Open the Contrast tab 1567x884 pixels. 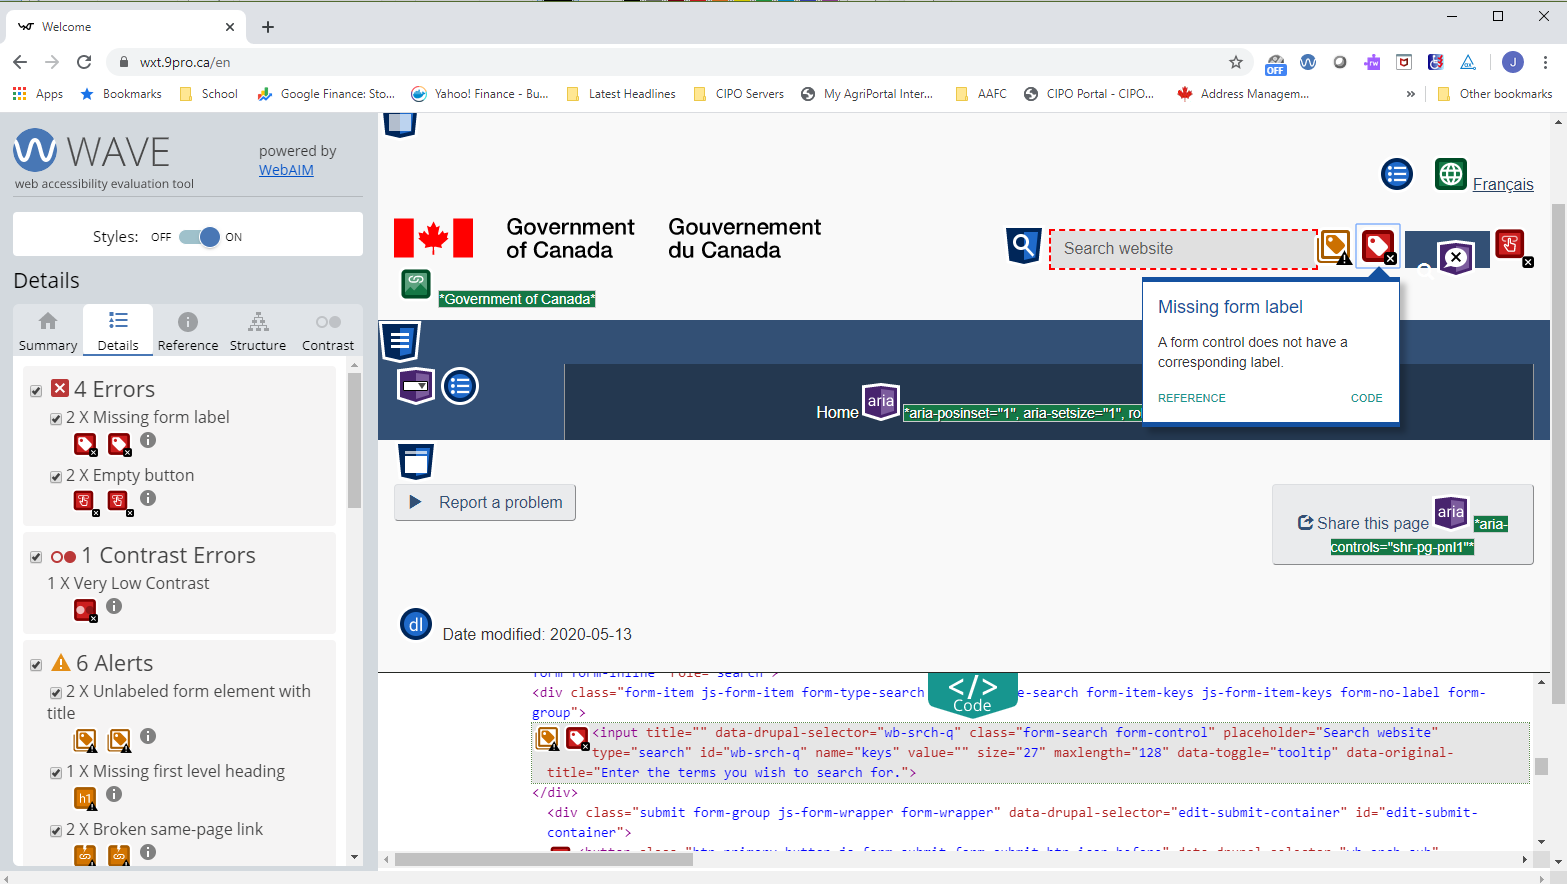click(328, 331)
